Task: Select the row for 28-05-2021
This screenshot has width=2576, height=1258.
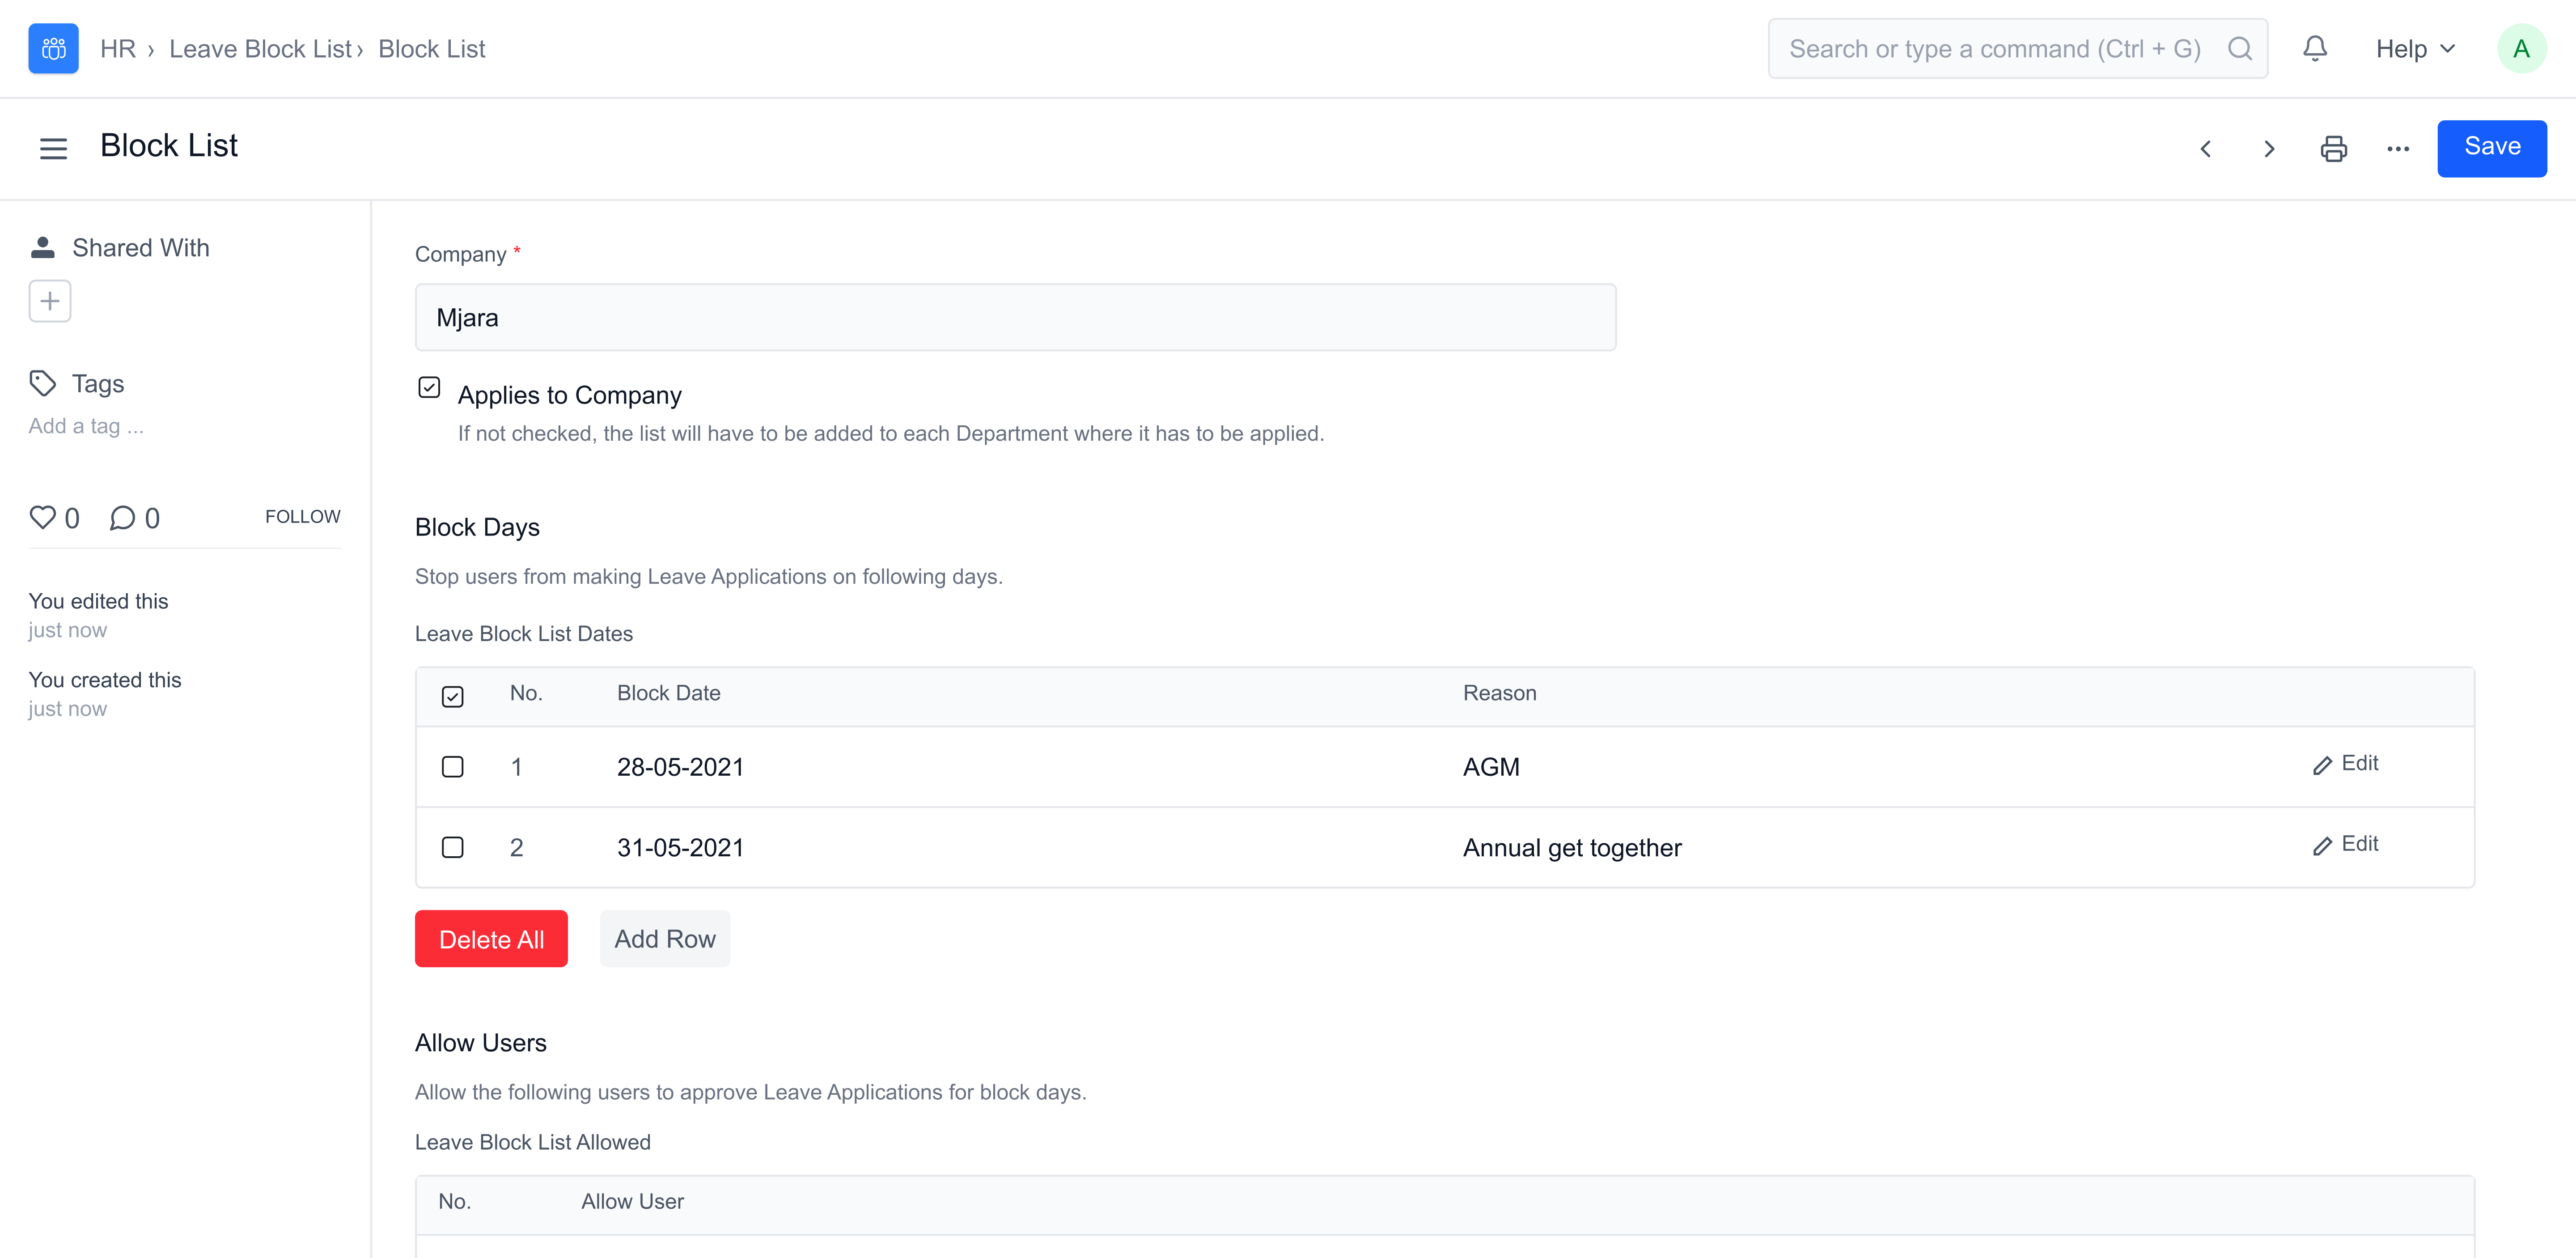Action: [452, 767]
